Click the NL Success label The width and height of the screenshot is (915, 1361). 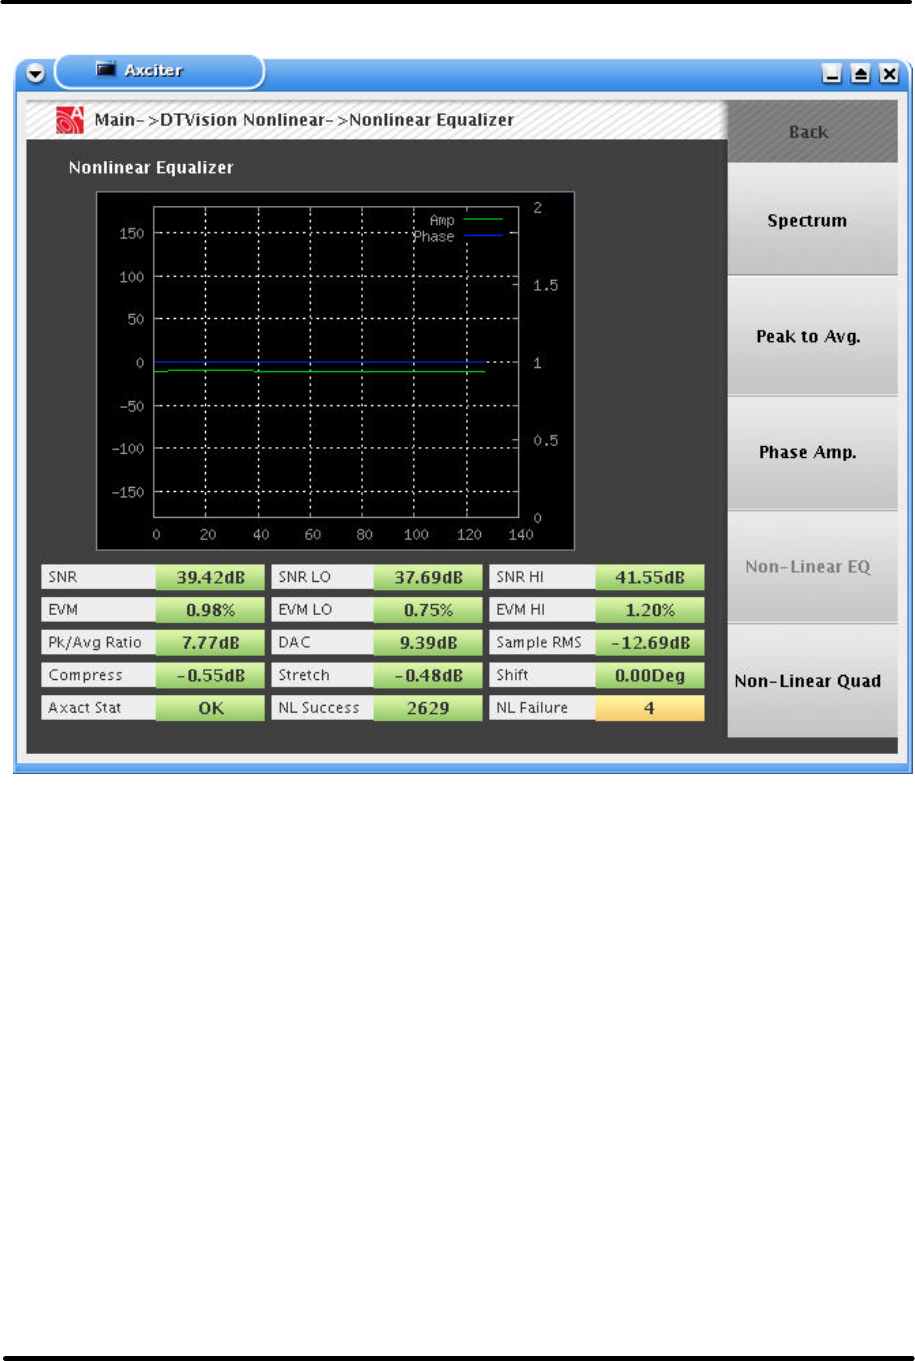pos(323,708)
